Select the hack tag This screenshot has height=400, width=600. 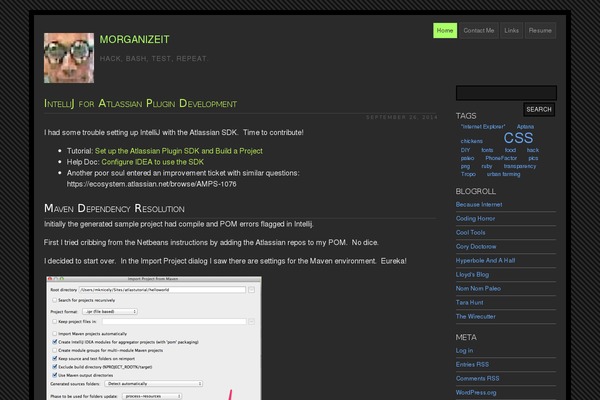pos(533,150)
